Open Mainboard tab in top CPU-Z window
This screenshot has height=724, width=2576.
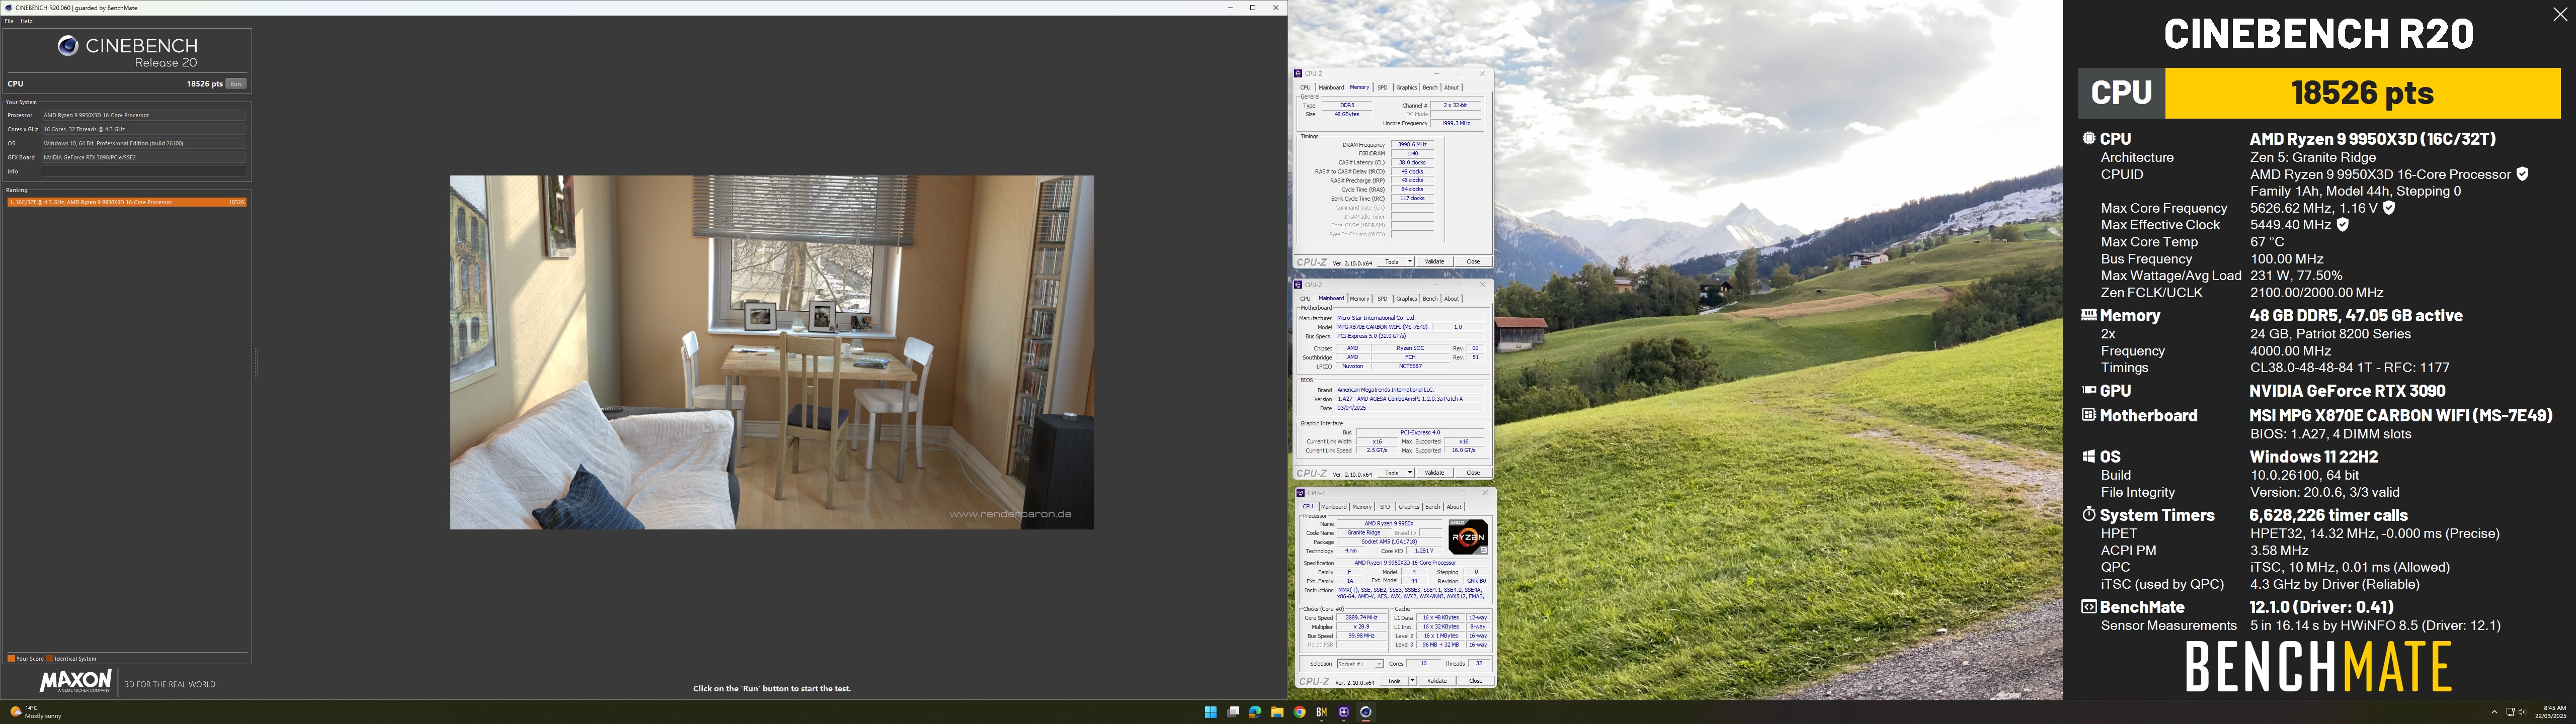pyautogui.click(x=1331, y=87)
